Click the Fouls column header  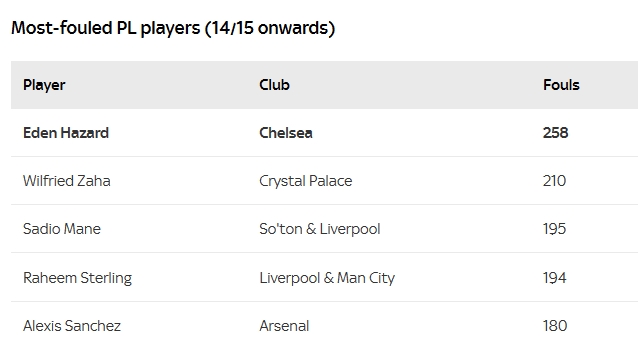tap(561, 85)
